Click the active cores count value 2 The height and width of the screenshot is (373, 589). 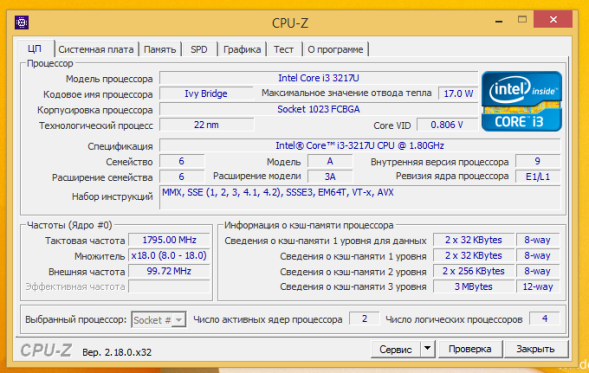click(x=364, y=319)
